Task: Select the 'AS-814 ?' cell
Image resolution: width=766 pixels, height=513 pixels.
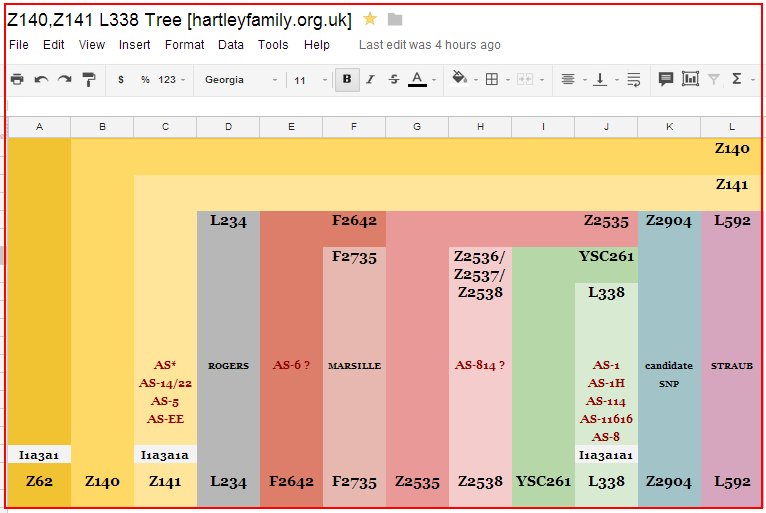Action: point(480,365)
